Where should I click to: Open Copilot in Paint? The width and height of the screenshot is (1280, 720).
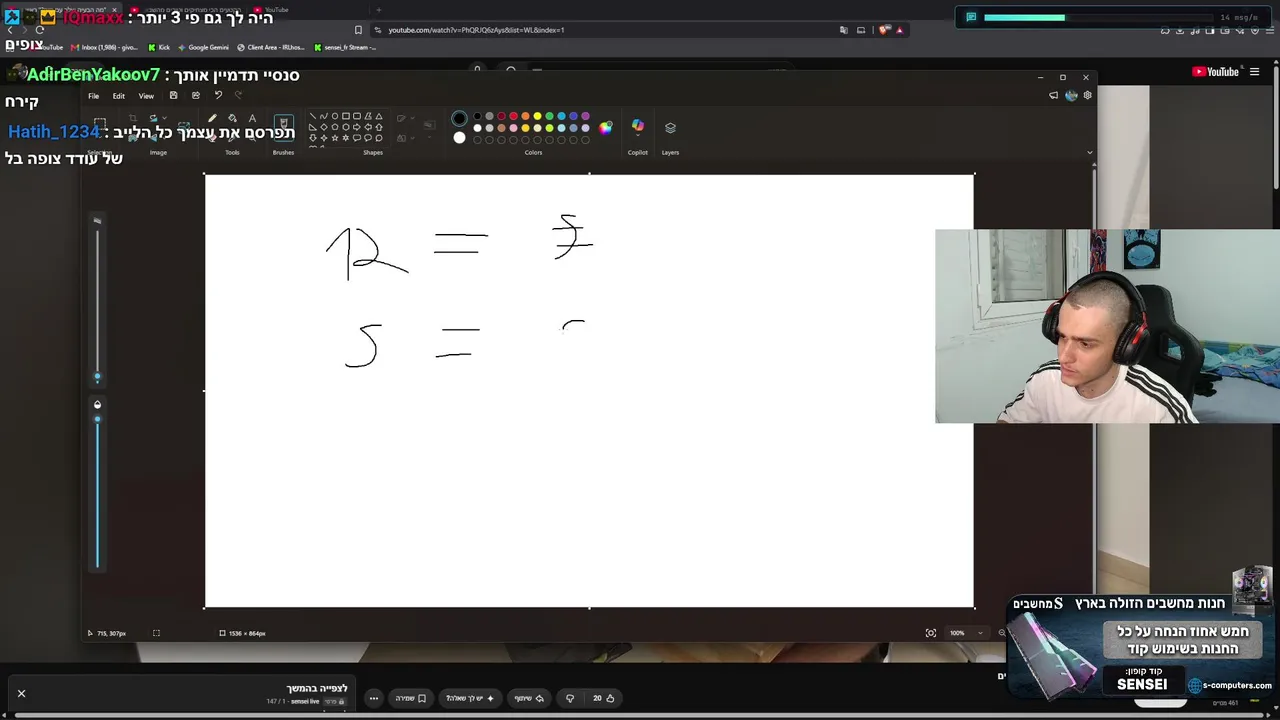coord(638,126)
